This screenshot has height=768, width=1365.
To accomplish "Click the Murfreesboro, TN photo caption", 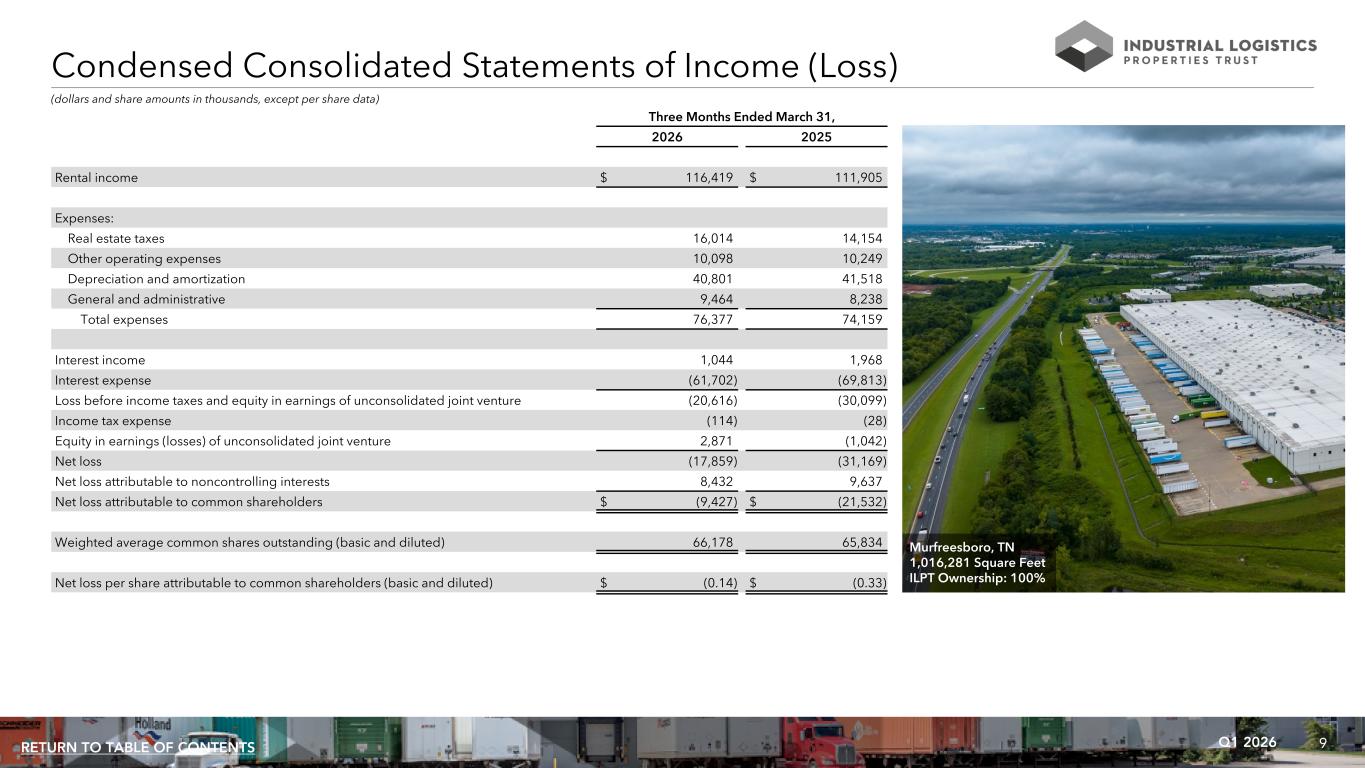I will click(x=977, y=563).
